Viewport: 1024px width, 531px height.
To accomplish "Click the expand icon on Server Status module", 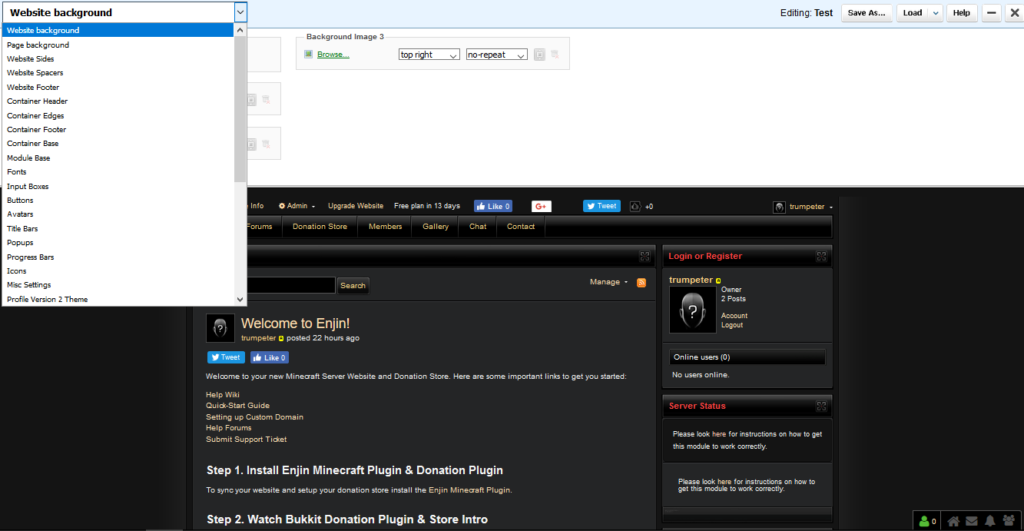I will [822, 406].
